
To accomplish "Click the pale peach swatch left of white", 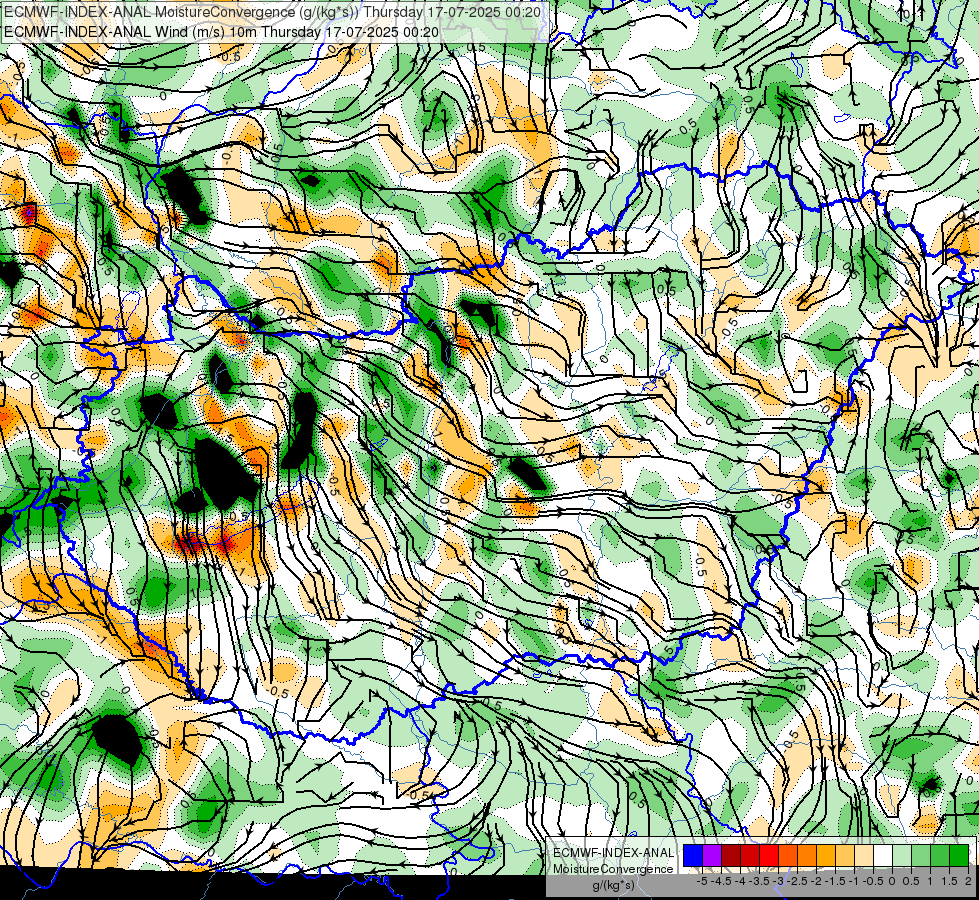I will [x=864, y=855].
